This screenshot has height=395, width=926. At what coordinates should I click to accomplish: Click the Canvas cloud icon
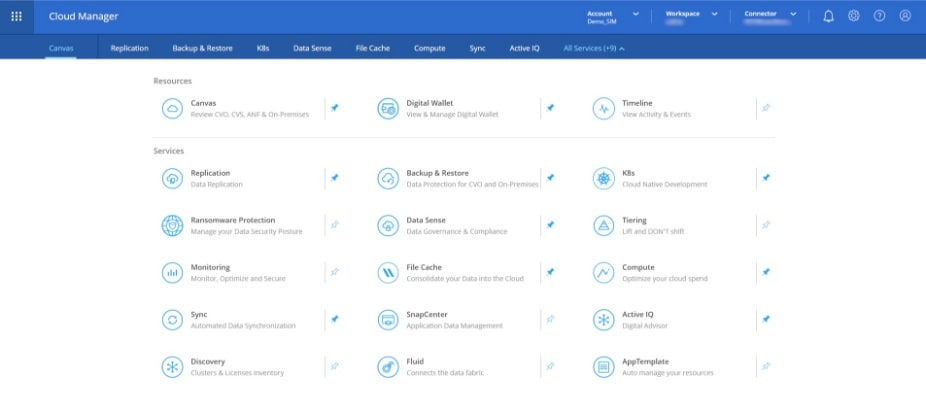pos(172,109)
